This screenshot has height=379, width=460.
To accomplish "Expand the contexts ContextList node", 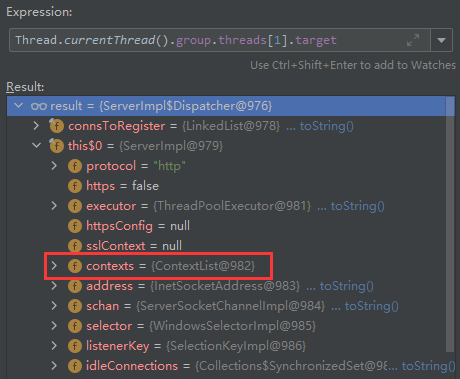I will pos(54,266).
